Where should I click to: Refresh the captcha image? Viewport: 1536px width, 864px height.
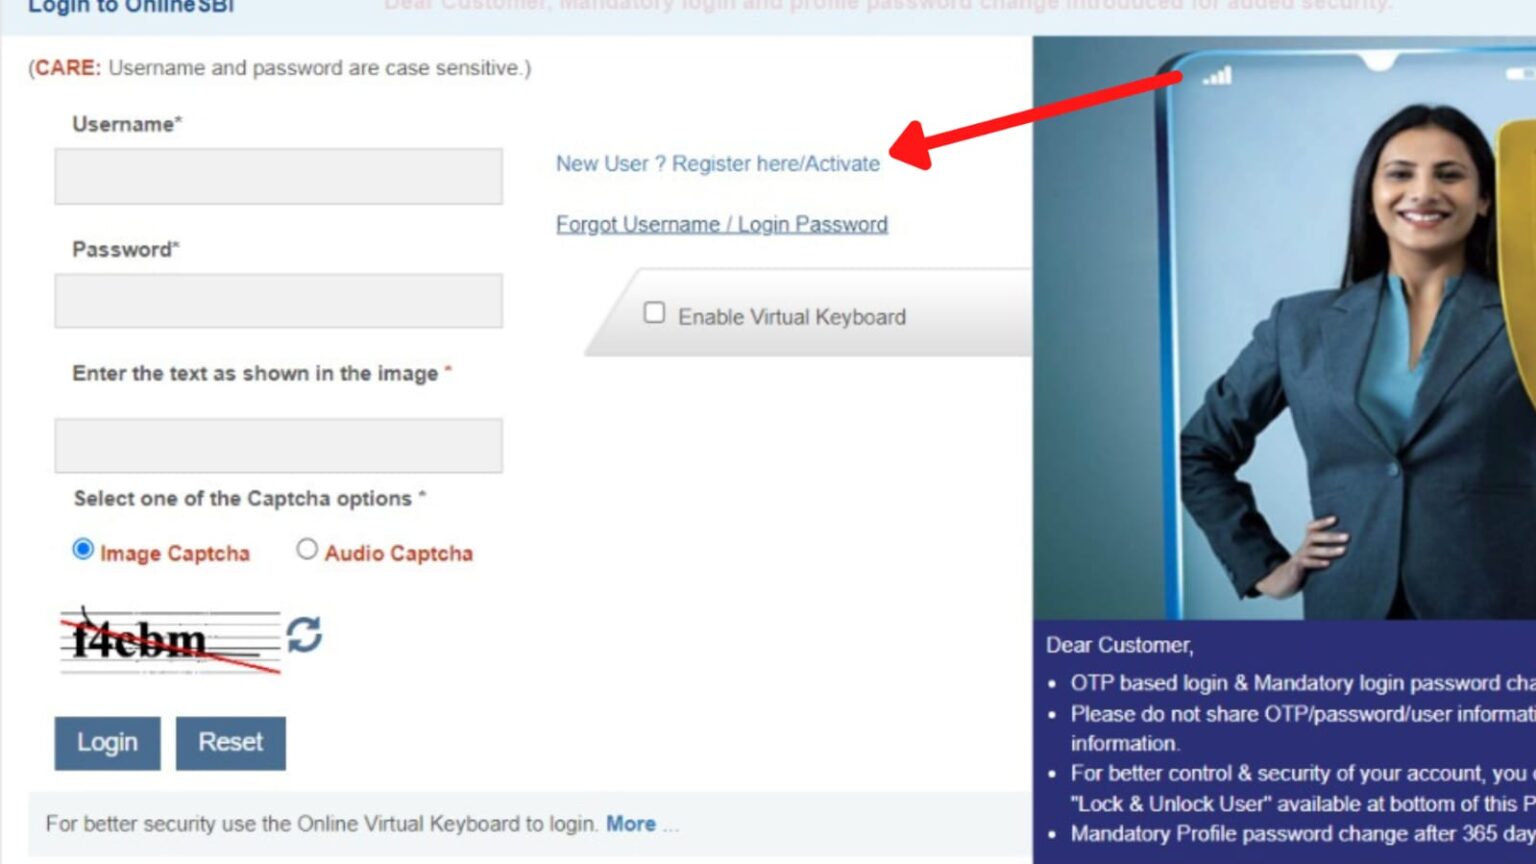[304, 634]
